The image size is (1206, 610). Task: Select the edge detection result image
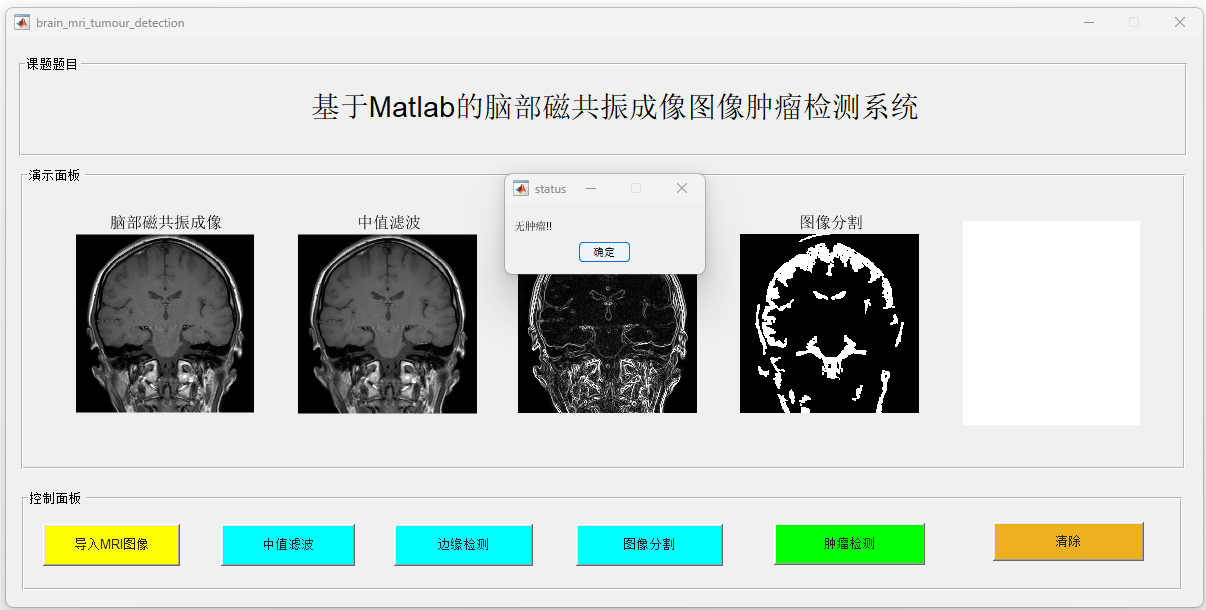607,343
